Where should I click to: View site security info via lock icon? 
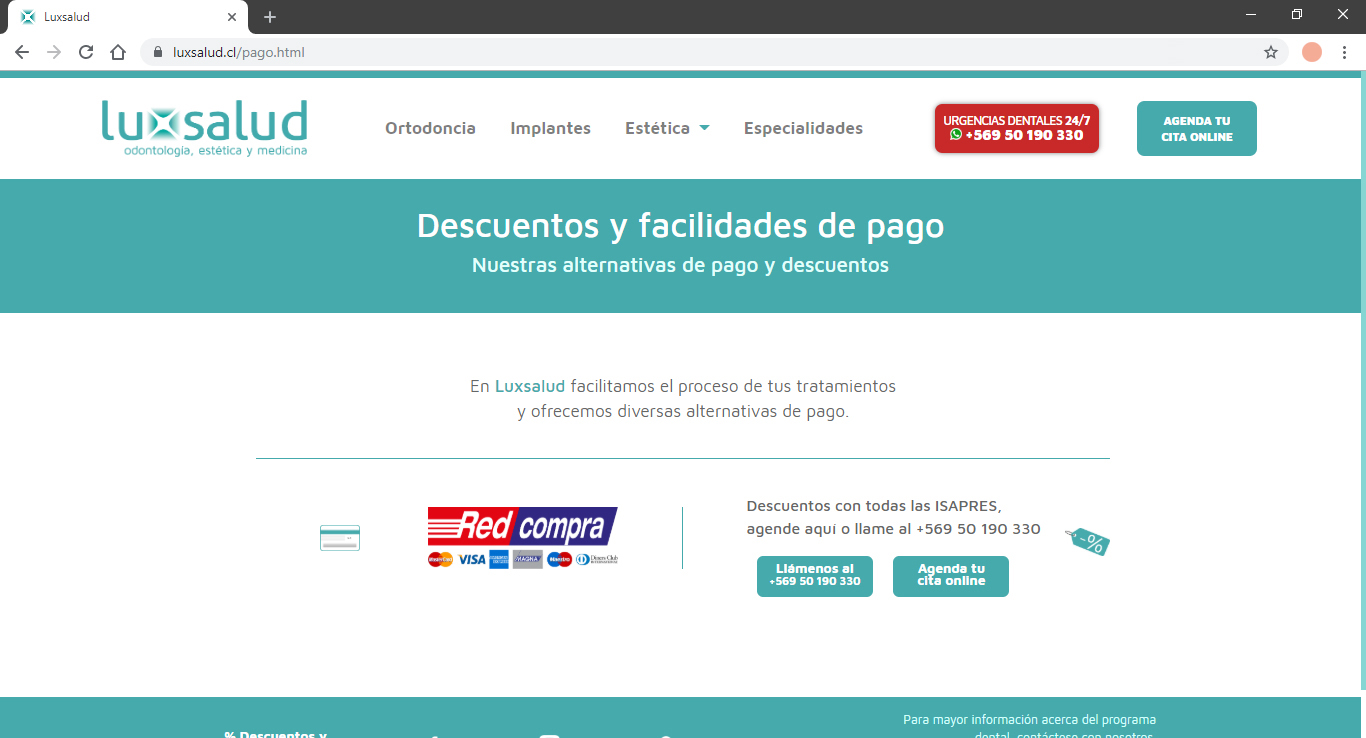[157, 52]
